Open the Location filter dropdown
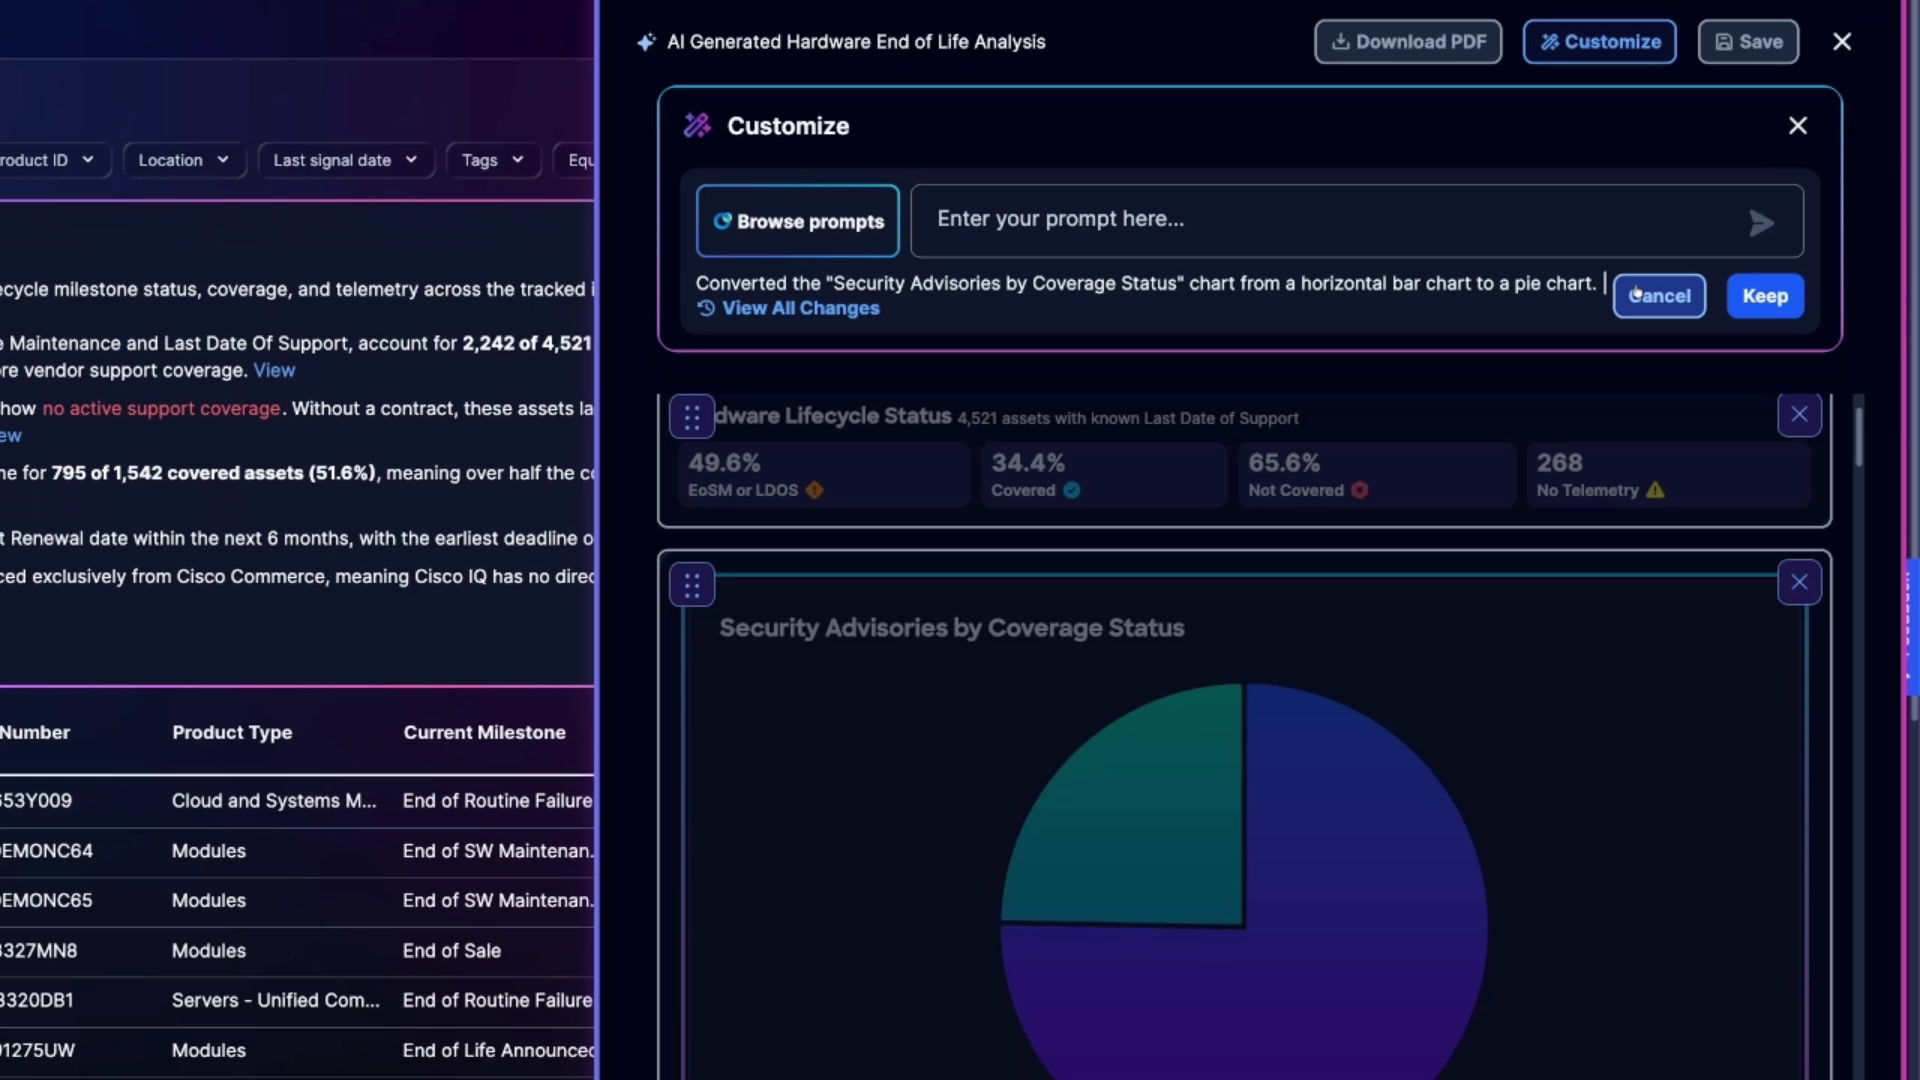The image size is (1920, 1080). coord(184,160)
